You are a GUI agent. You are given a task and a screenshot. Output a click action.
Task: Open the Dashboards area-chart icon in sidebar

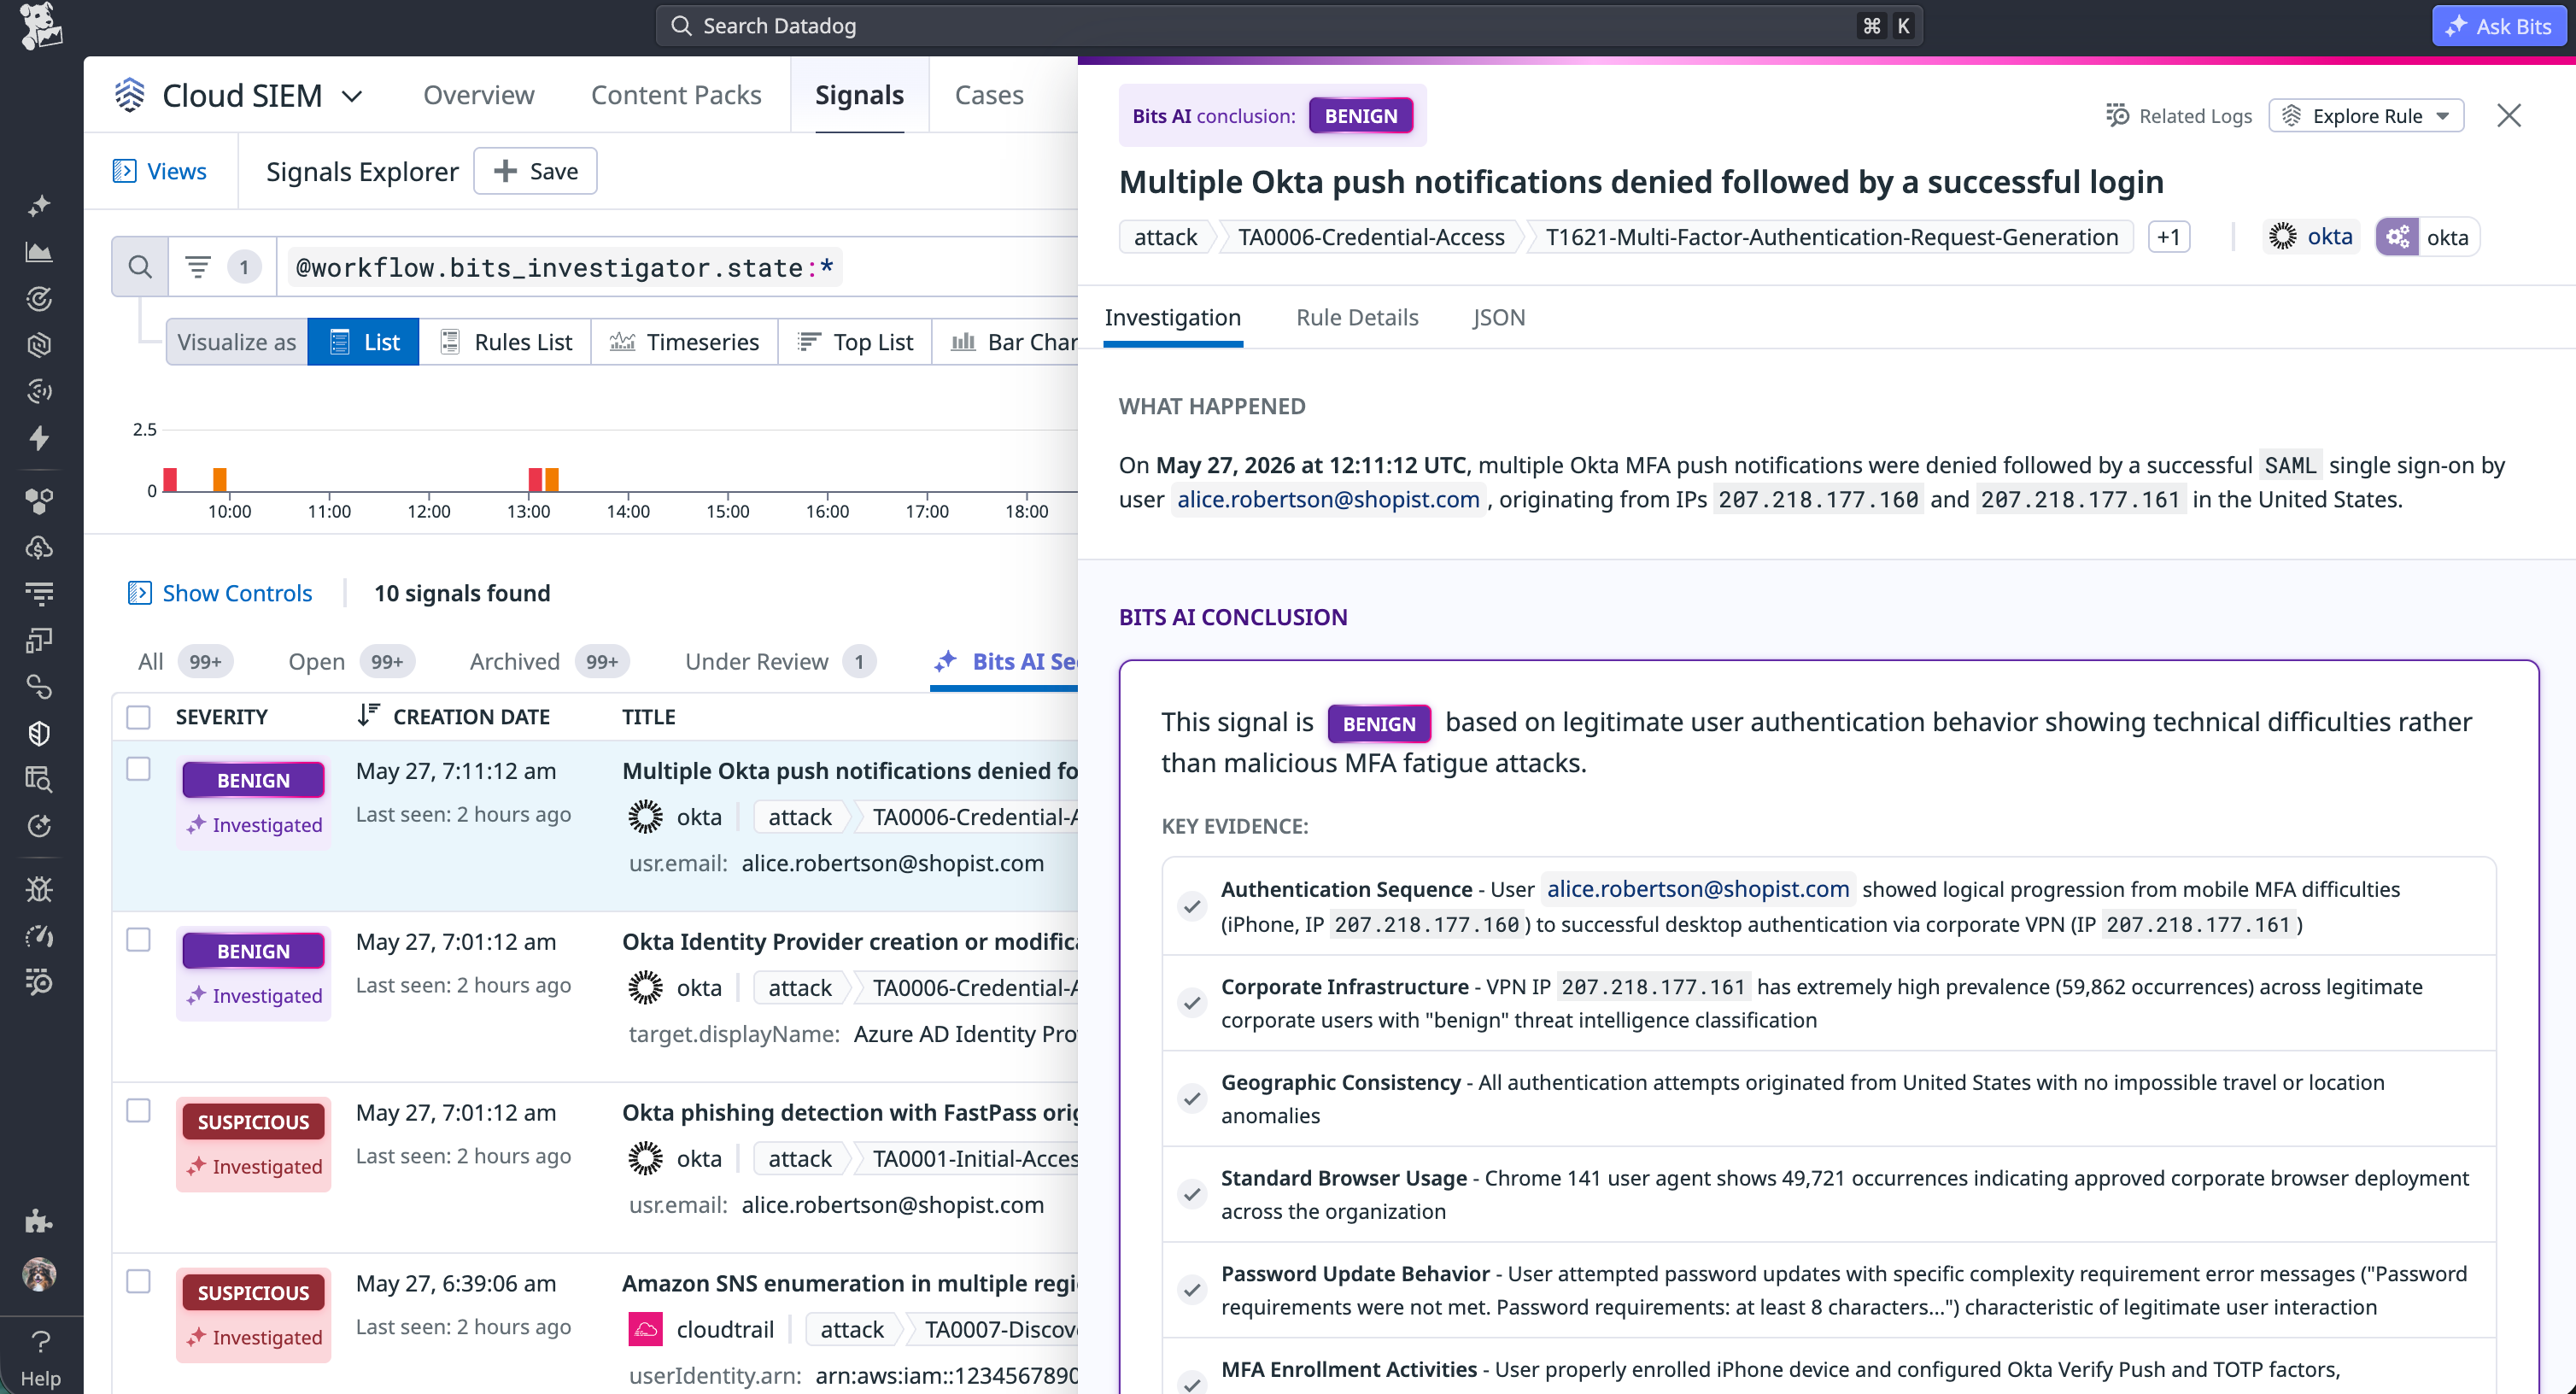[40, 252]
